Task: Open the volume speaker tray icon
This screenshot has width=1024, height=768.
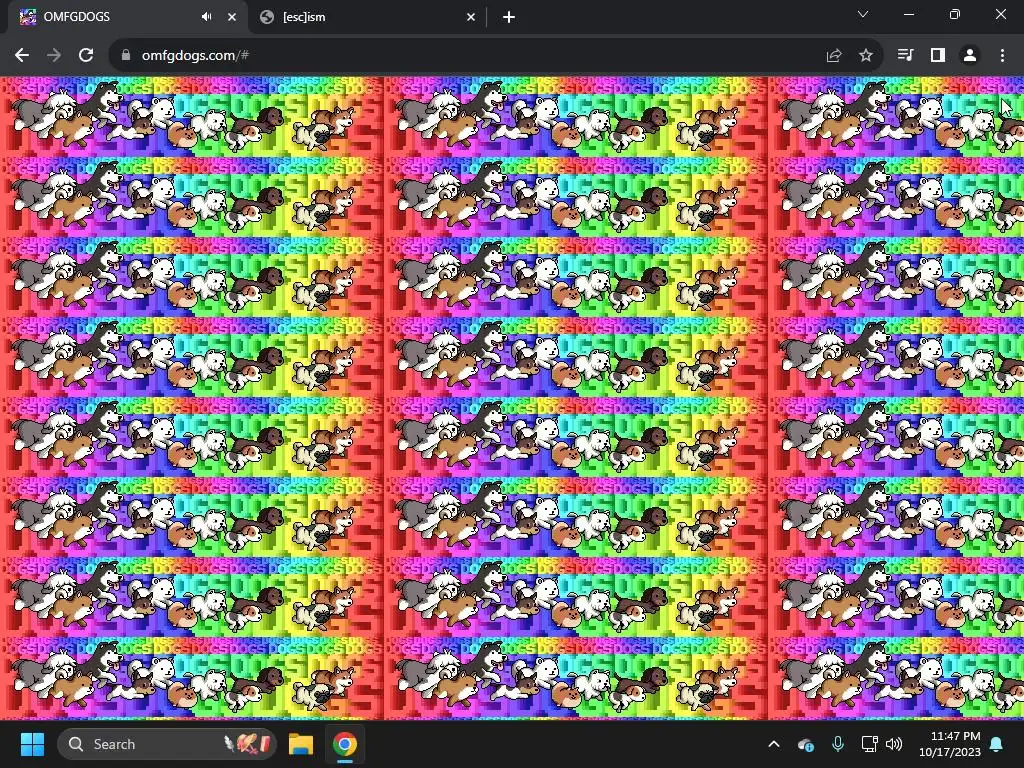Action: 894,744
